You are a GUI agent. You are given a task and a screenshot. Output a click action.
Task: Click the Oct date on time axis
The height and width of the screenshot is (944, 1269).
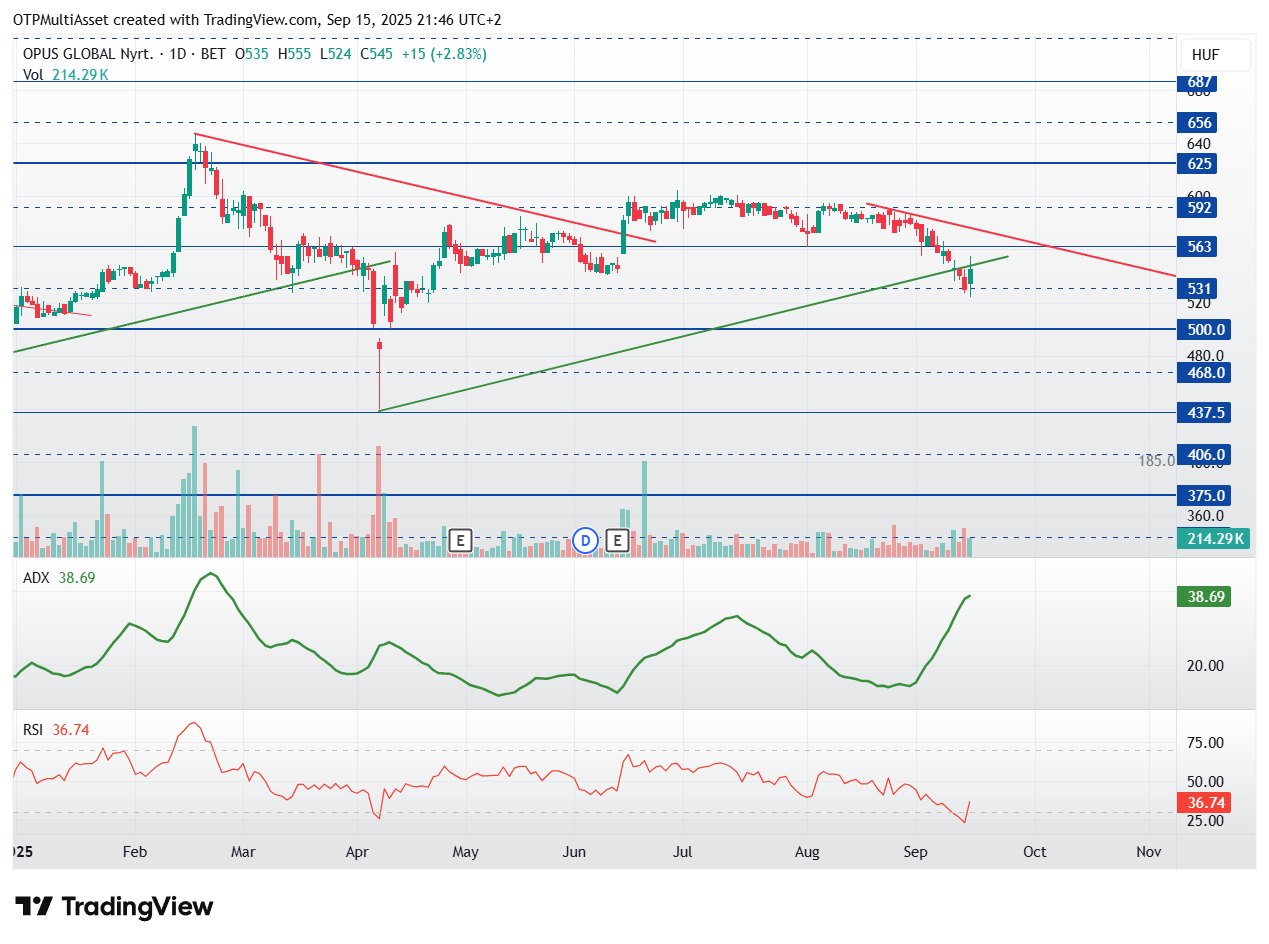pyautogui.click(x=1034, y=851)
